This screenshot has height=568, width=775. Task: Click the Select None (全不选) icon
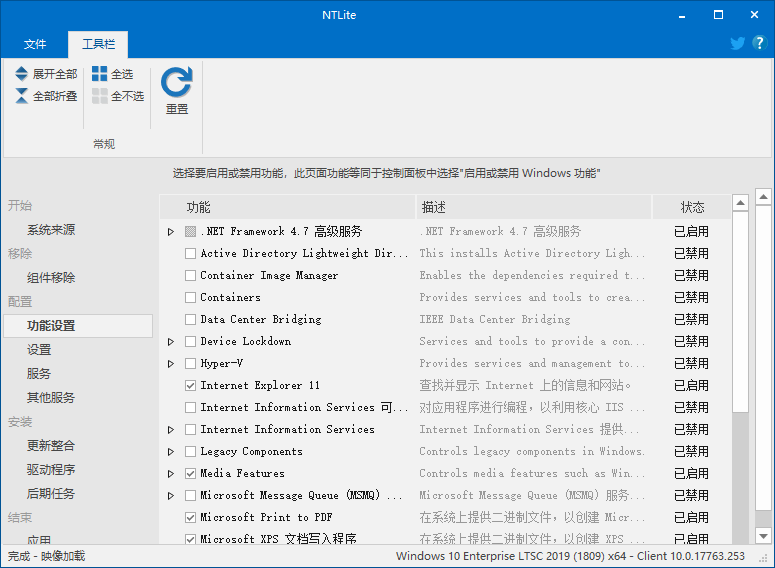click(99, 96)
